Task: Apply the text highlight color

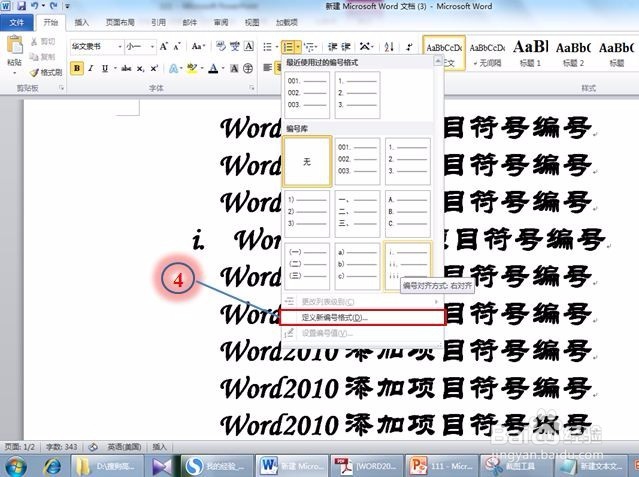Action: pos(191,68)
